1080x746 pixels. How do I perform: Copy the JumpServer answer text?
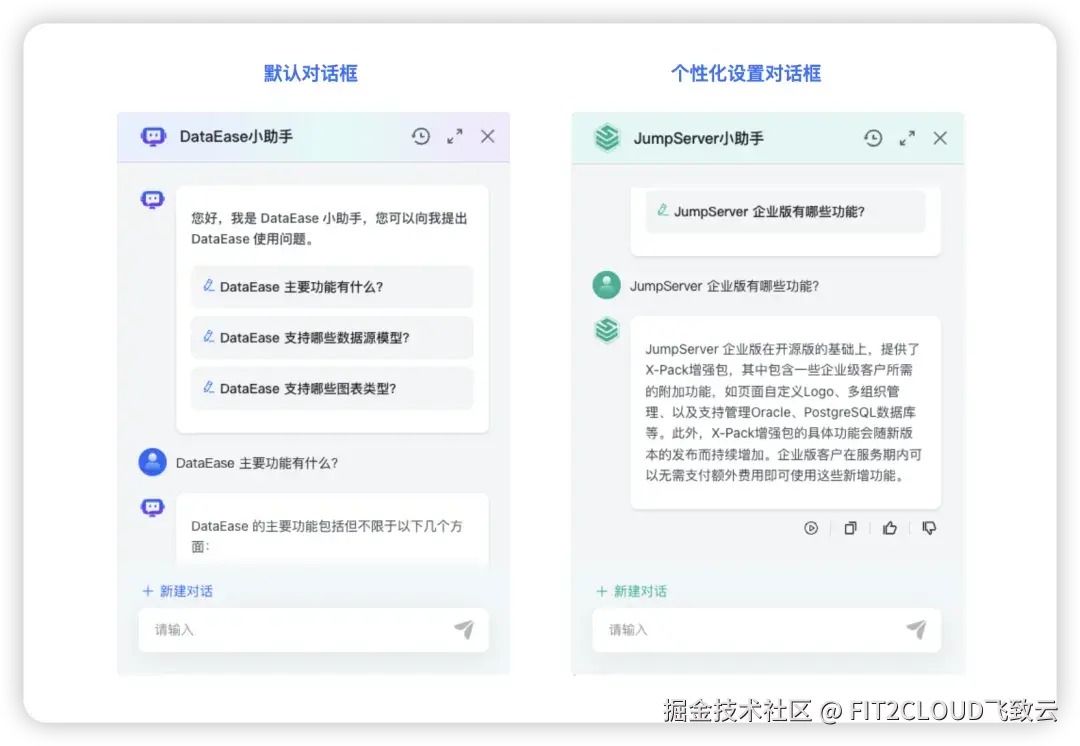(x=851, y=528)
